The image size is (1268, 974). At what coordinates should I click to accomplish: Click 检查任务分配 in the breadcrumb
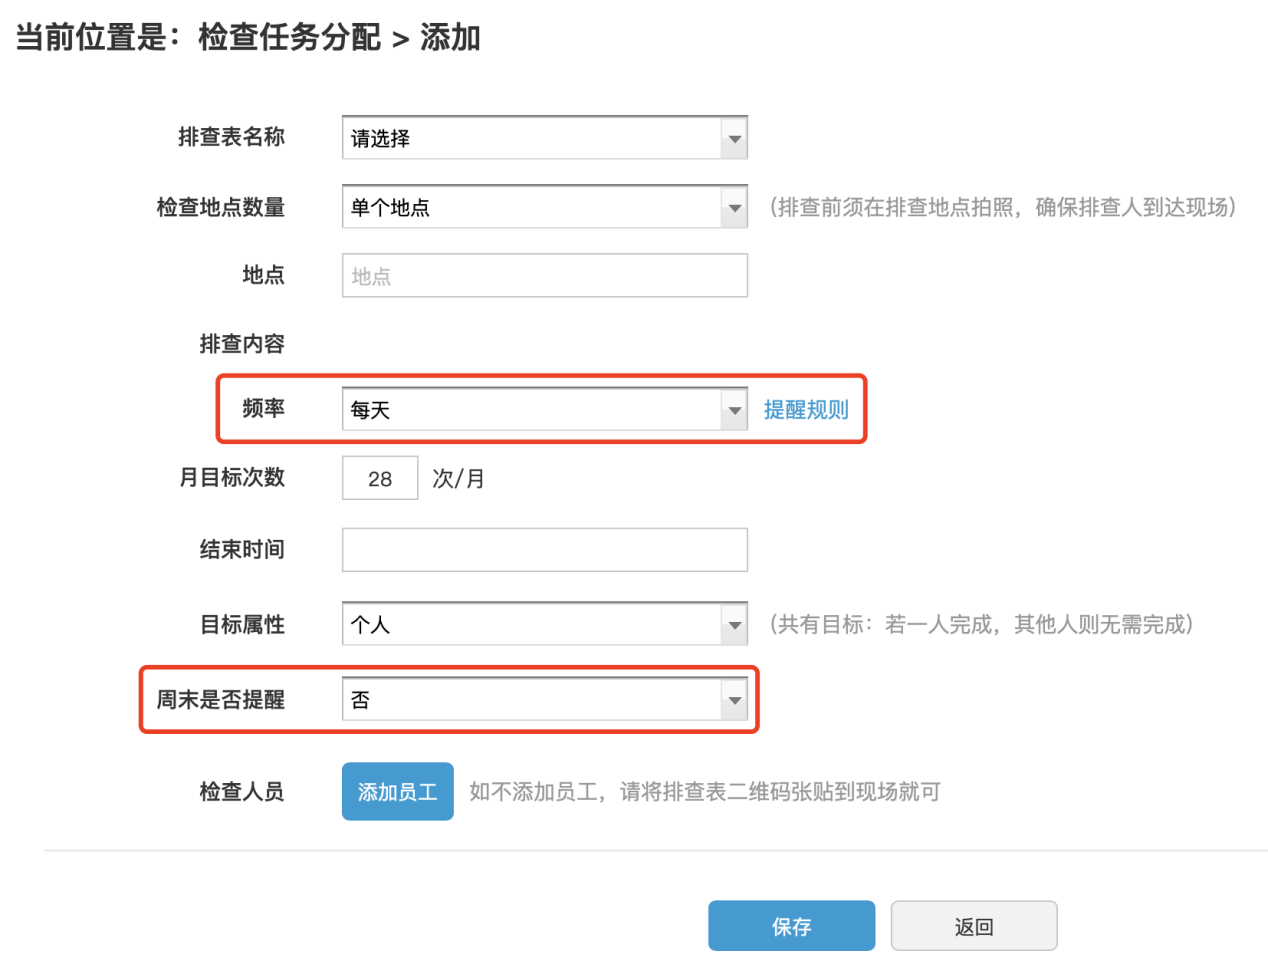(x=289, y=37)
